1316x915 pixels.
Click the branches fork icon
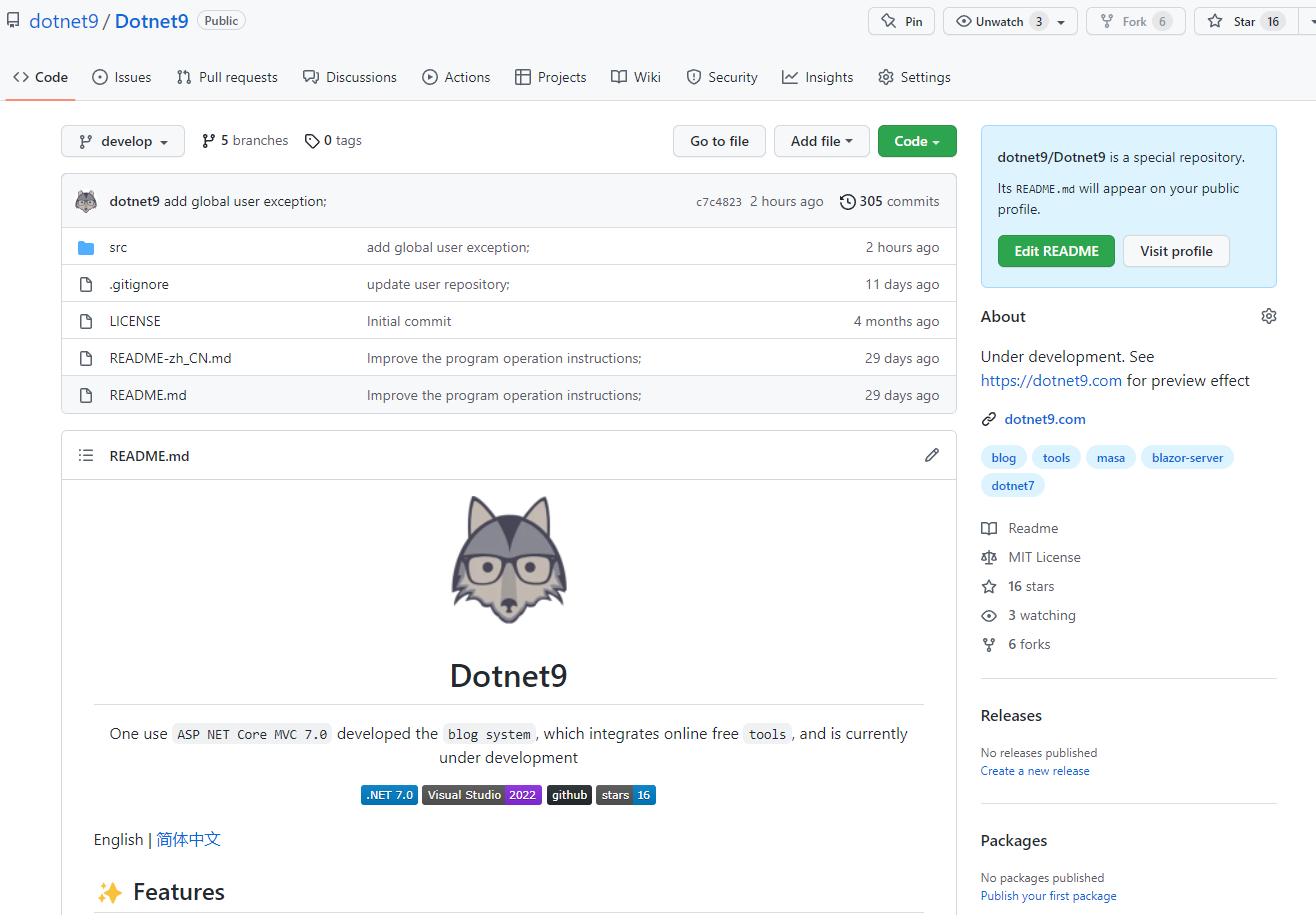209,141
